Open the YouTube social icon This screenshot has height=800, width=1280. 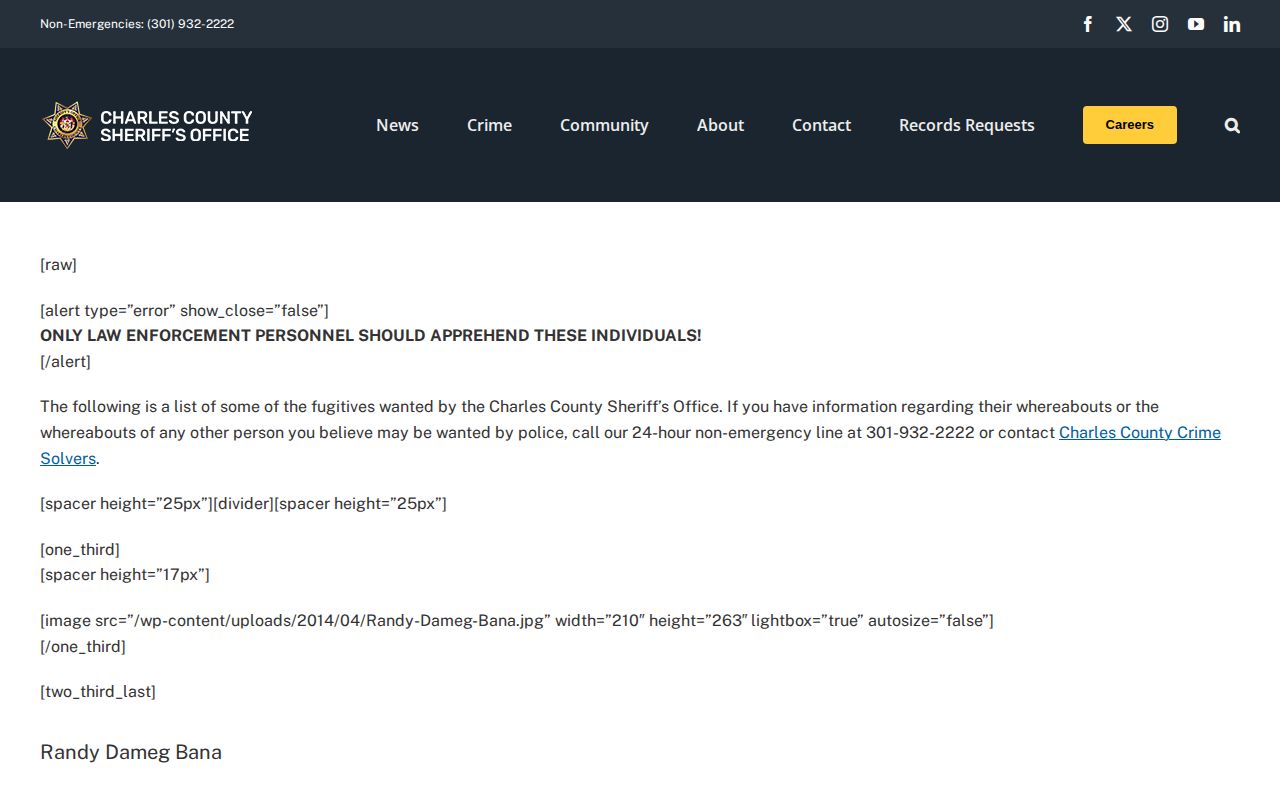click(1196, 24)
